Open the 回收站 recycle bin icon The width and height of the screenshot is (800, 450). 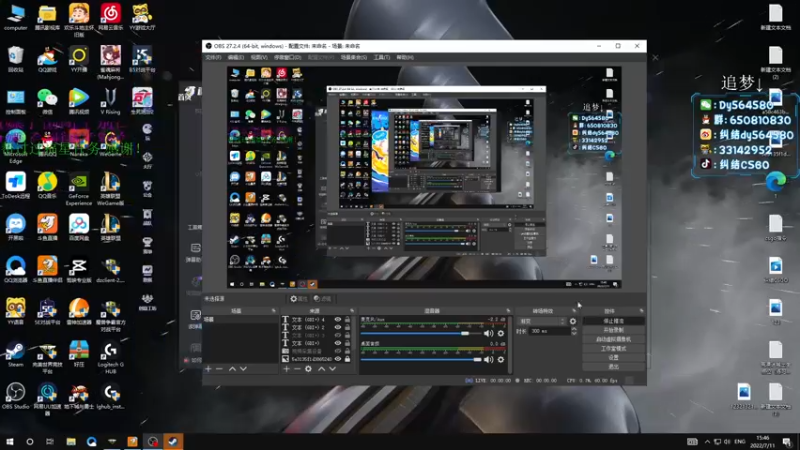point(15,59)
